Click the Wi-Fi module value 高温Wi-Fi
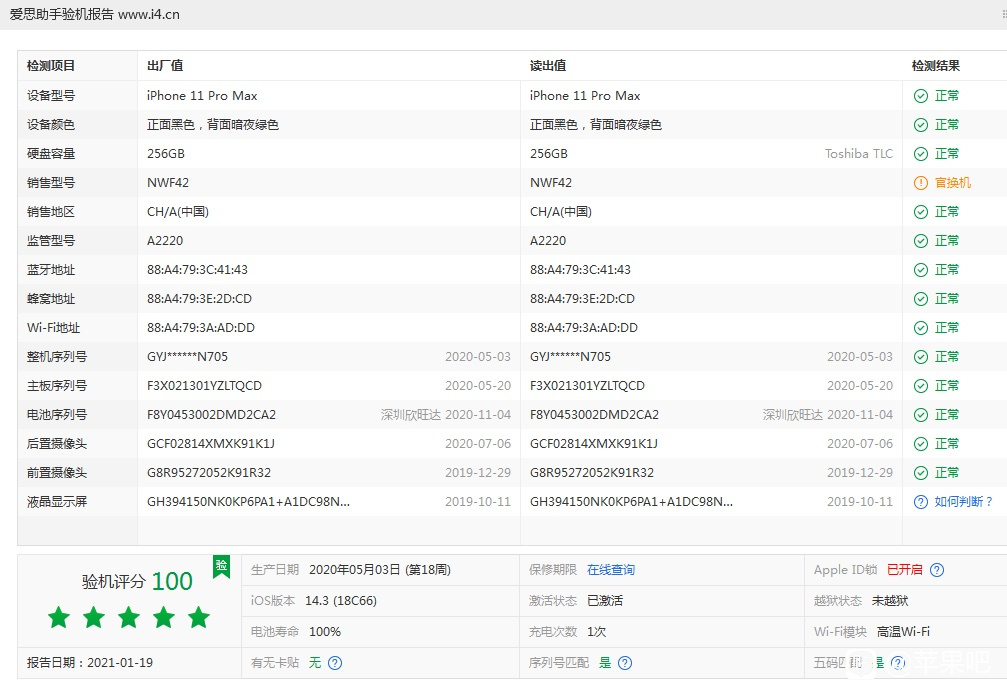1007x692 pixels. [x=903, y=632]
